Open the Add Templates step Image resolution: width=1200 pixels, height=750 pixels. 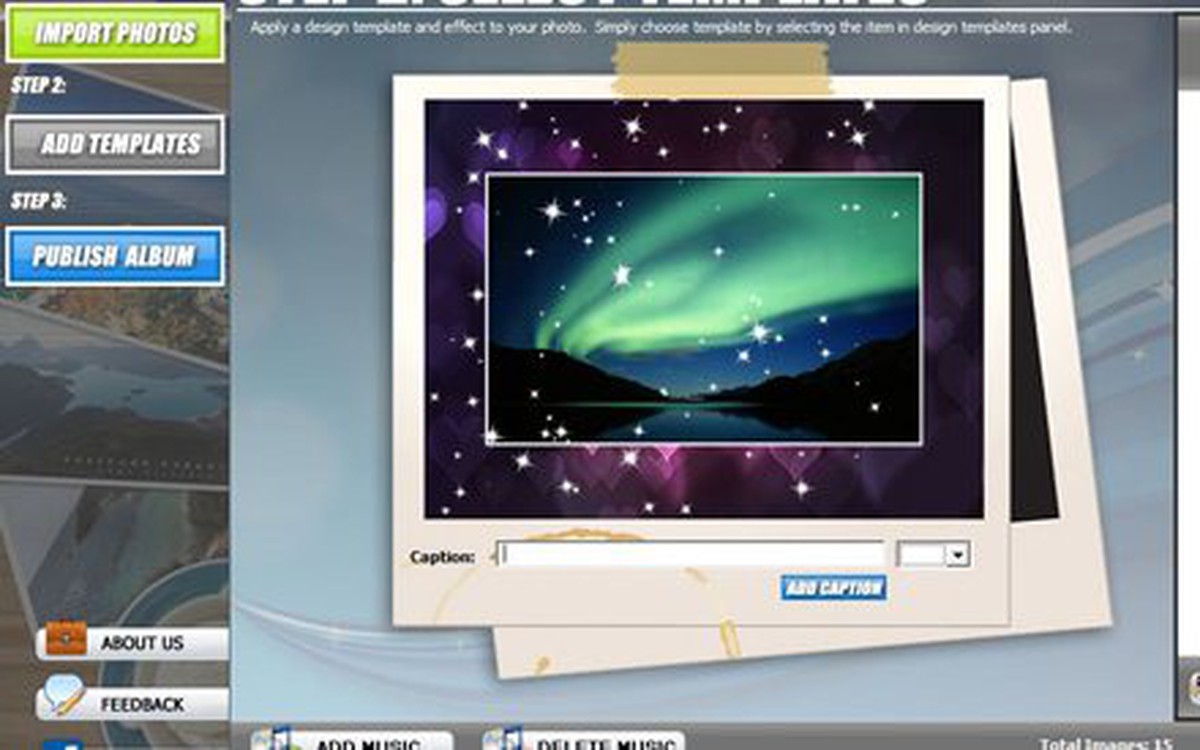click(x=115, y=145)
